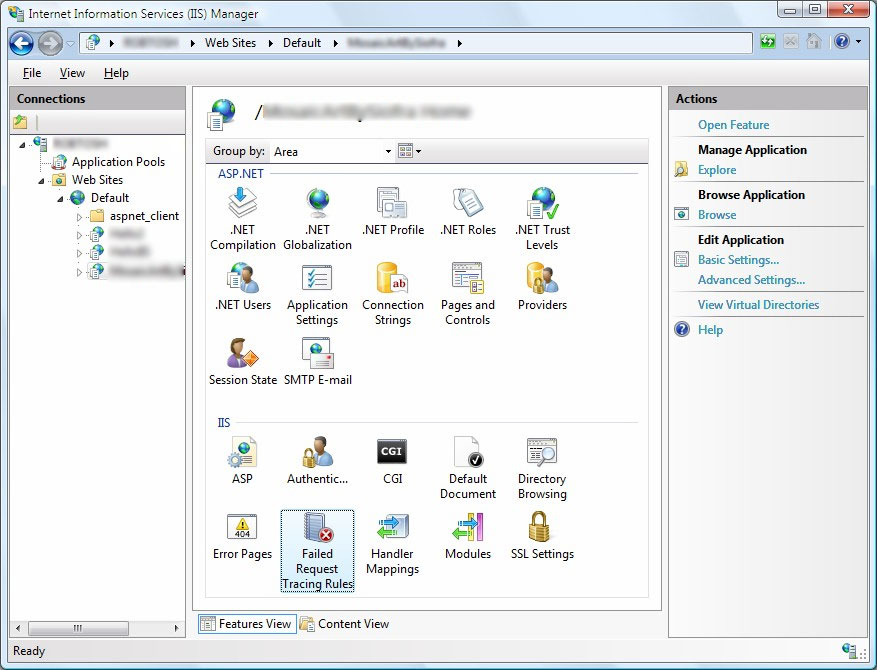Open the Handler Mappings feature
The height and width of the screenshot is (670, 877).
[392, 542]
